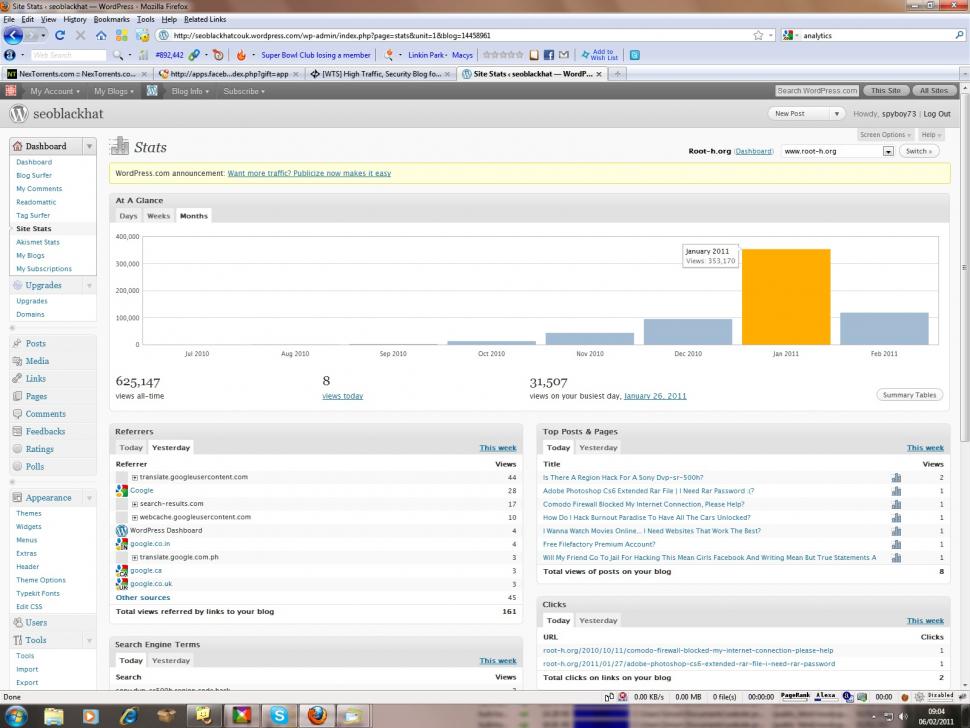Launch Skype from the Windows taskbar
The image size is (970, 728).
(x=279, y=715)
